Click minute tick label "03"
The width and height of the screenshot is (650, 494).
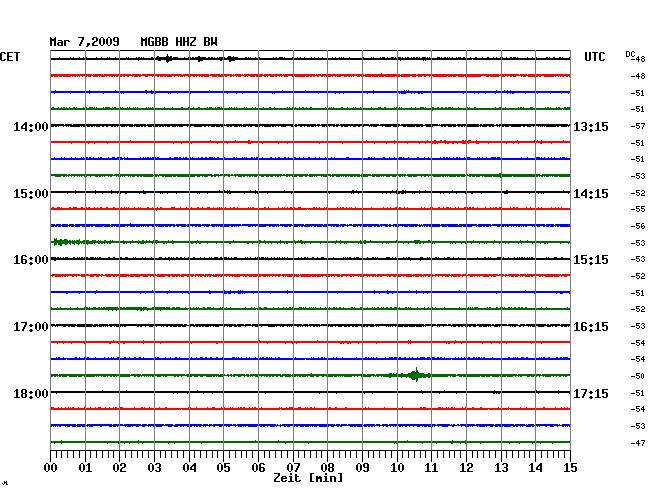(x=154, y=468)
